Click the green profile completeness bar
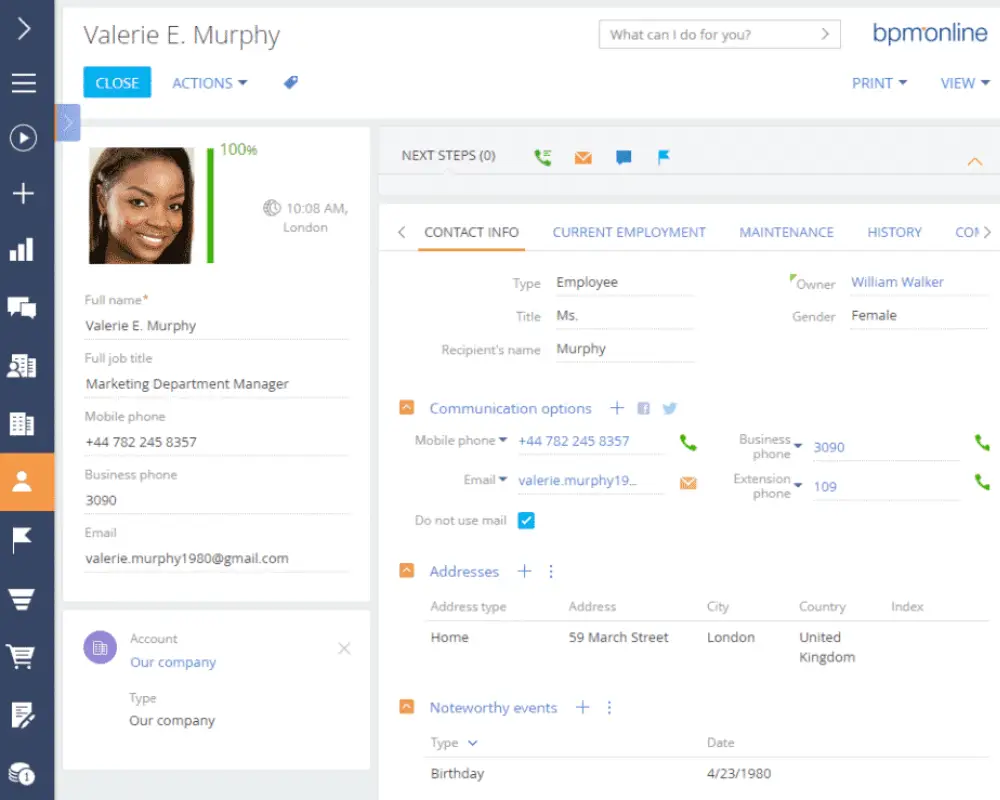 coord(210,205)
